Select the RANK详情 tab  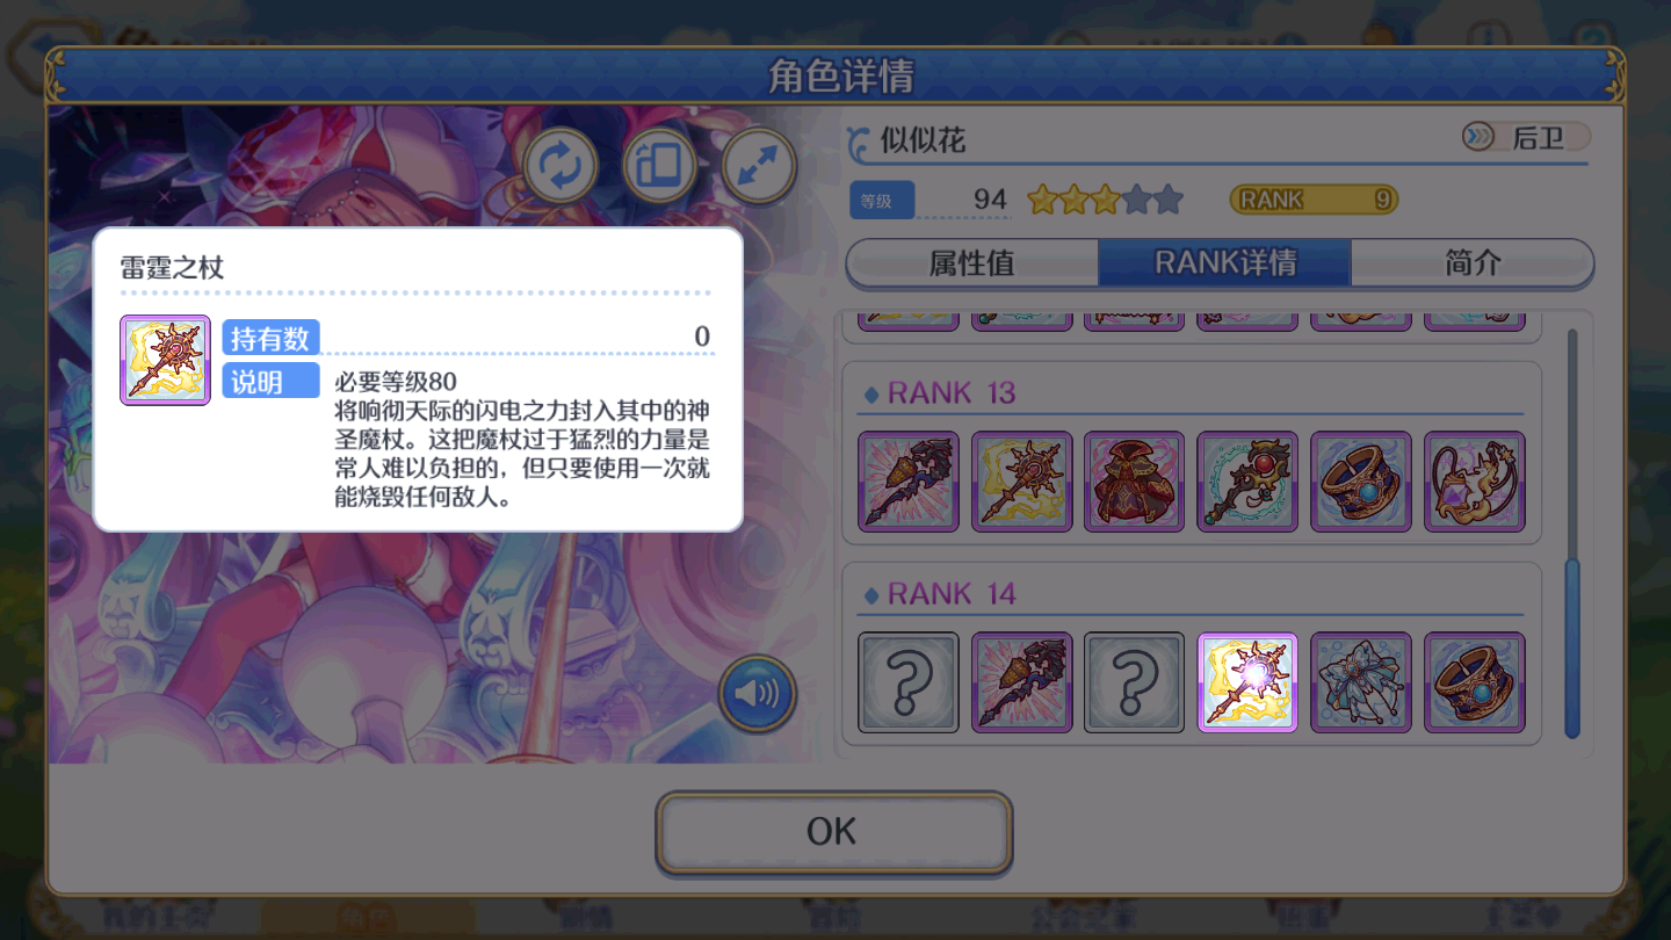pos(1225,263)
